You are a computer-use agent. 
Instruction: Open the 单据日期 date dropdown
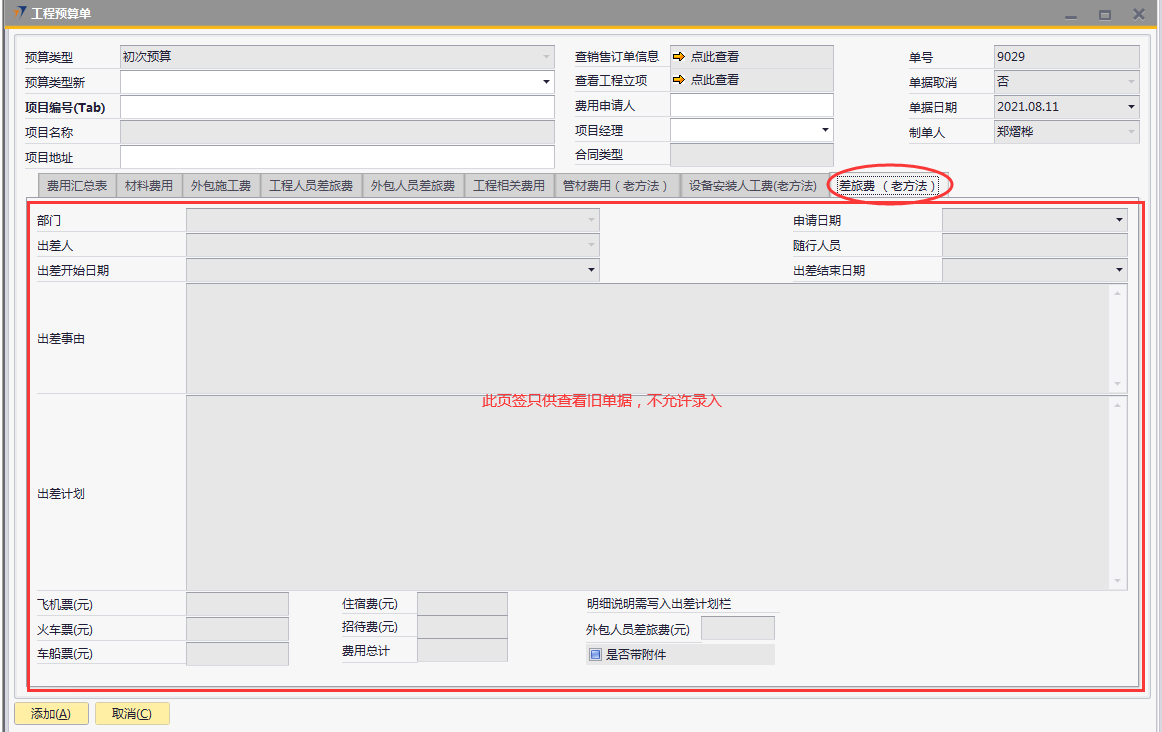pos(1131,107)
